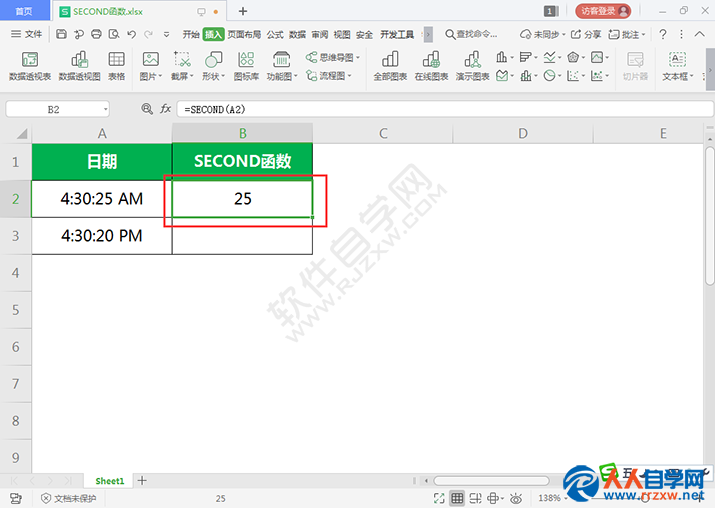Screen dimensions: 715x508
Task: Click the select-all corner triangle
Action: 21,134
